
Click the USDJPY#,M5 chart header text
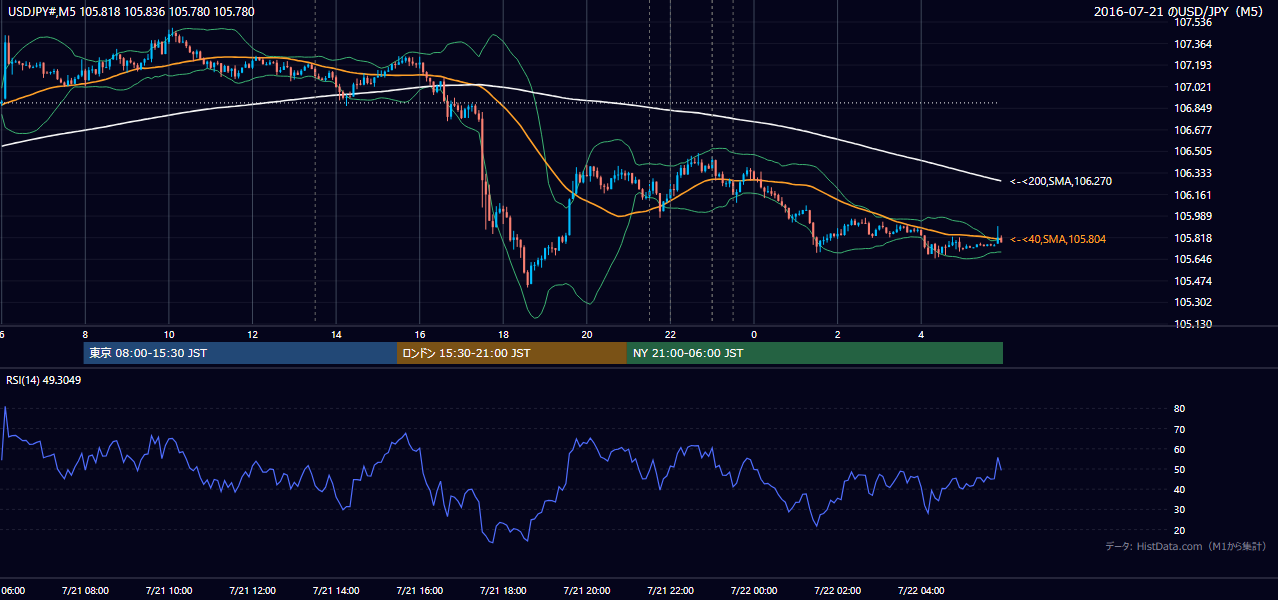130,12
